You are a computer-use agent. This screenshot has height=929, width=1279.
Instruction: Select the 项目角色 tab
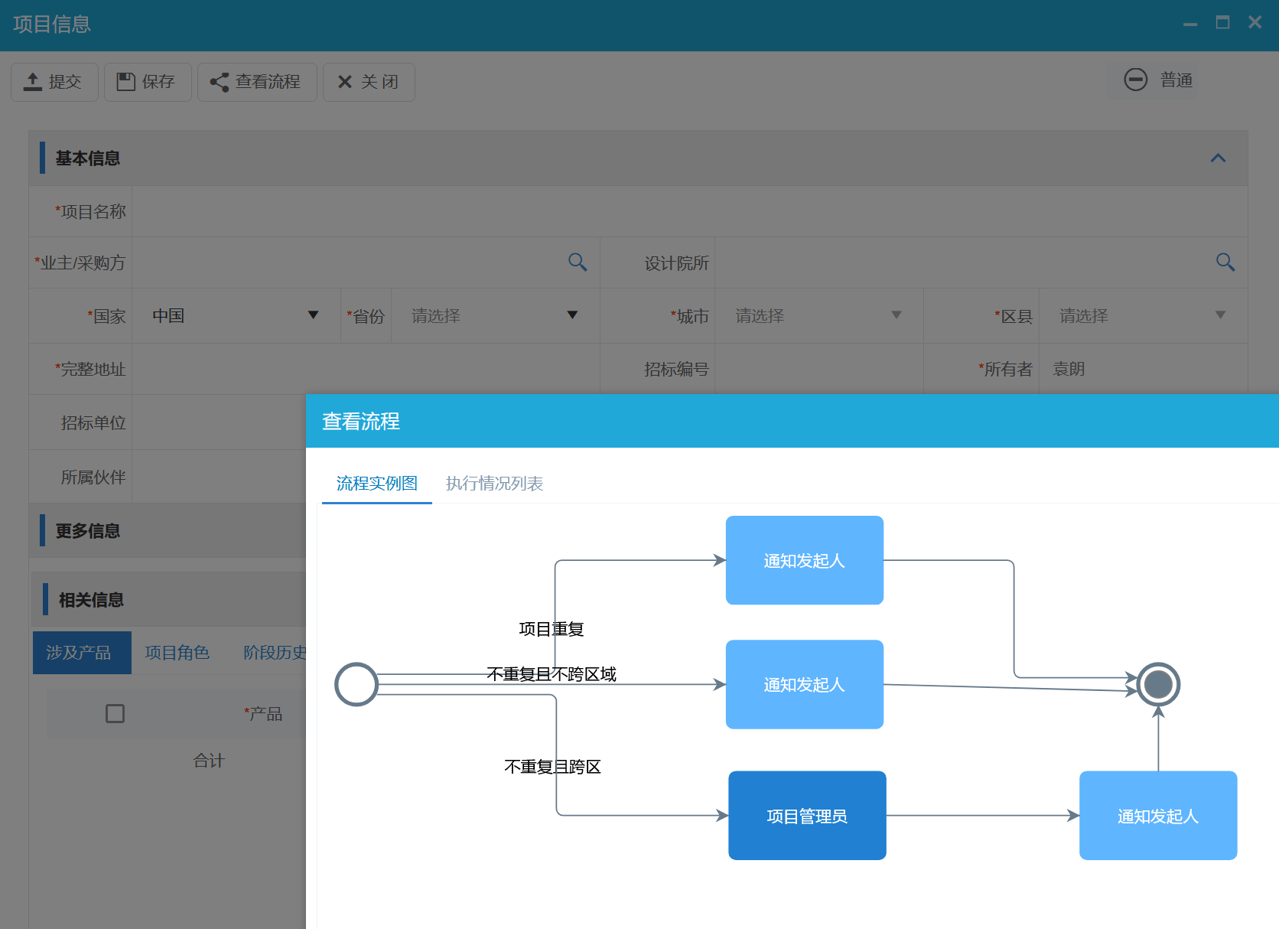pyautogui.click(x=177, y=653)
